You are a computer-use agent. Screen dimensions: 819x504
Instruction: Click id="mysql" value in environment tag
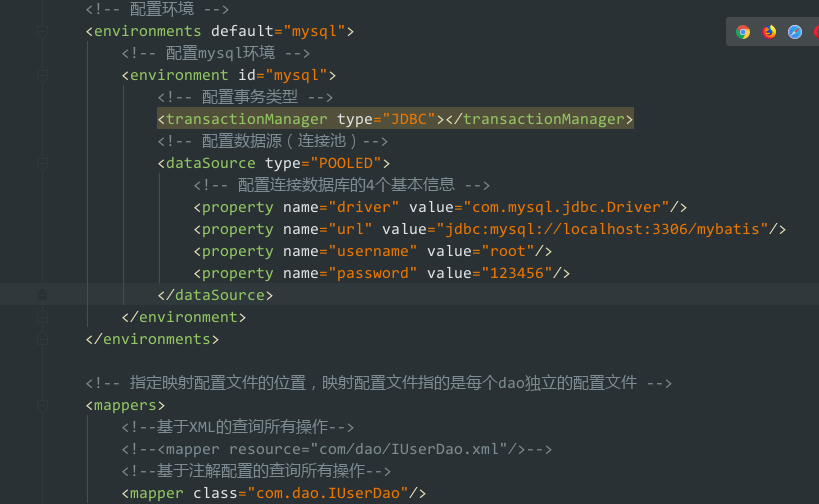point(296,75)
